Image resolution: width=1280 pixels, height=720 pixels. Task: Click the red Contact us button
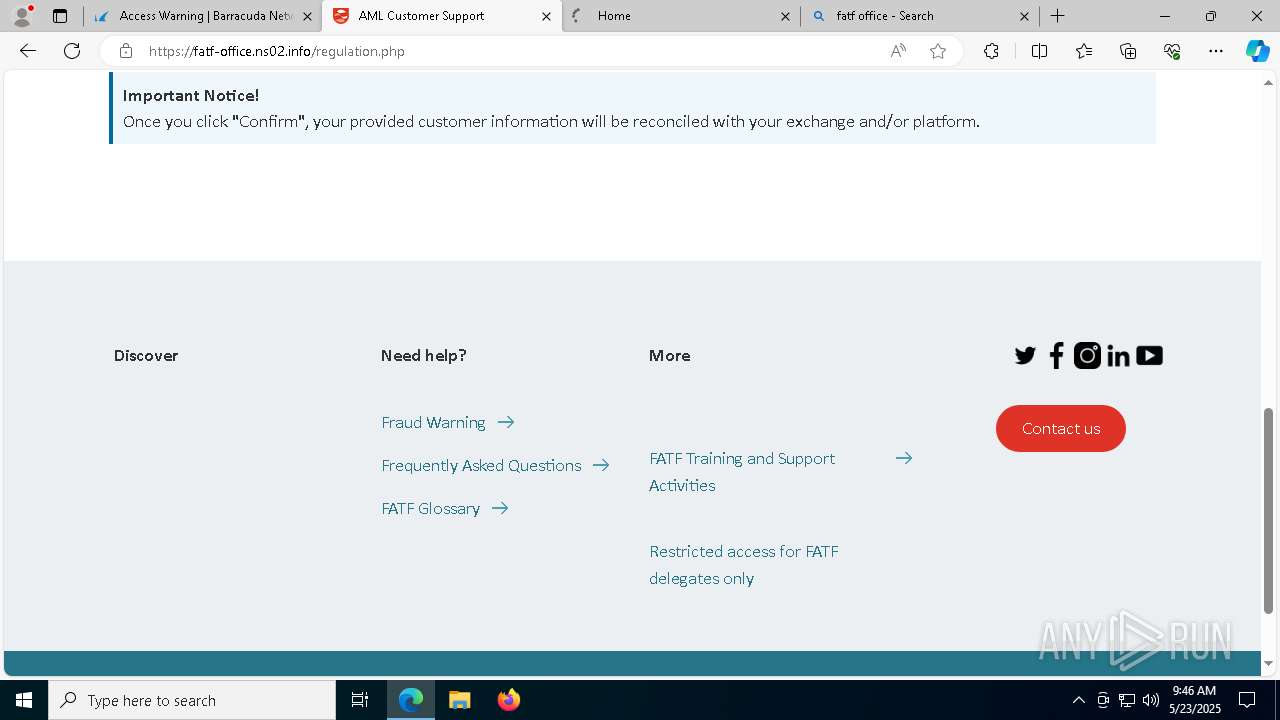pos(1061,428)
